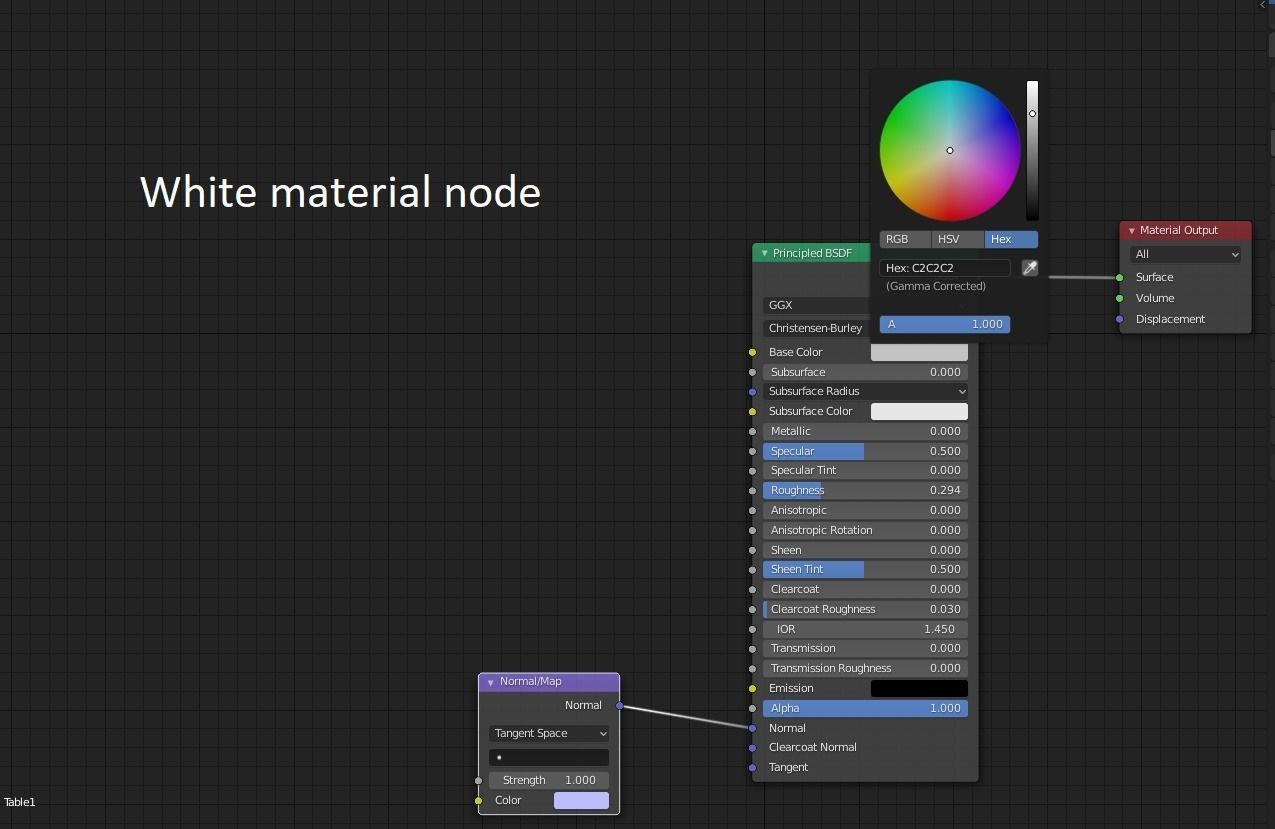Screen dimensions: 1275x829
Task: Adjust the Sheen Tint slider
Action: click(865, 569)
